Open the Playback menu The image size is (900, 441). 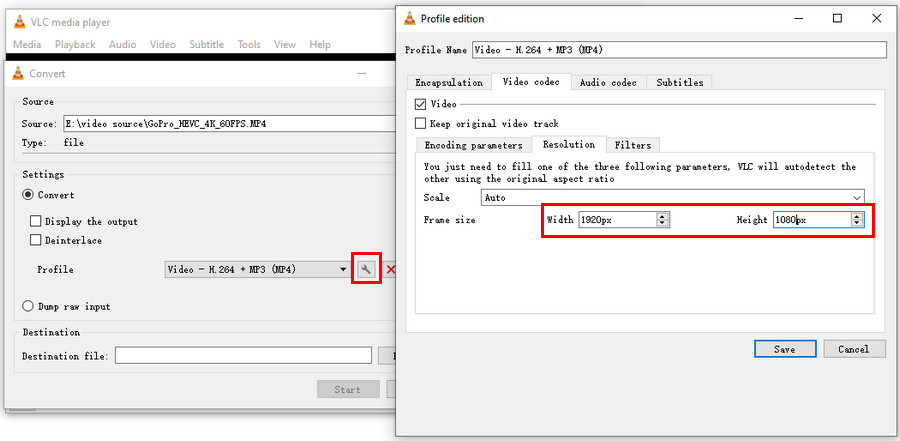coord(75,44)
